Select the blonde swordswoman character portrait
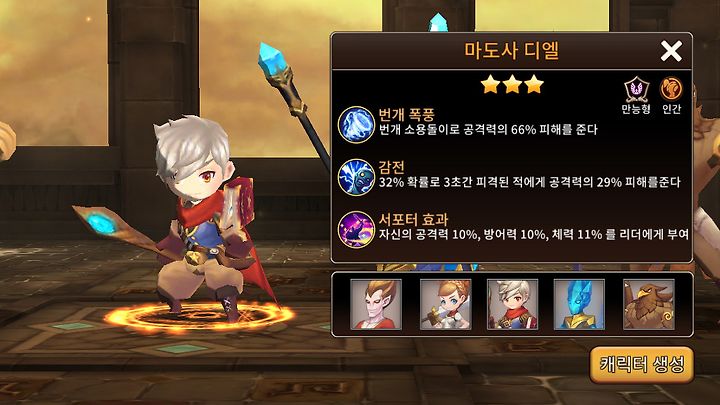This screenshot has width=720, height=405. click(445, 304)
